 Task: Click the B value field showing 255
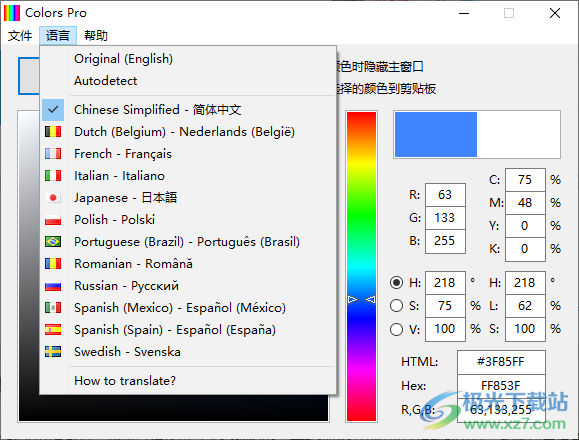(445, 241)
